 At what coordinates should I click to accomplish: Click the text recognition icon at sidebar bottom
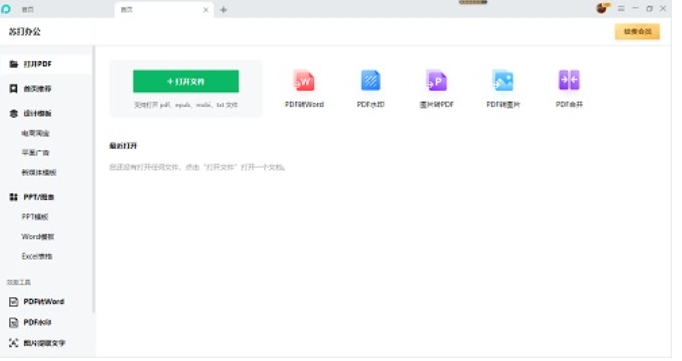point(13,343)
